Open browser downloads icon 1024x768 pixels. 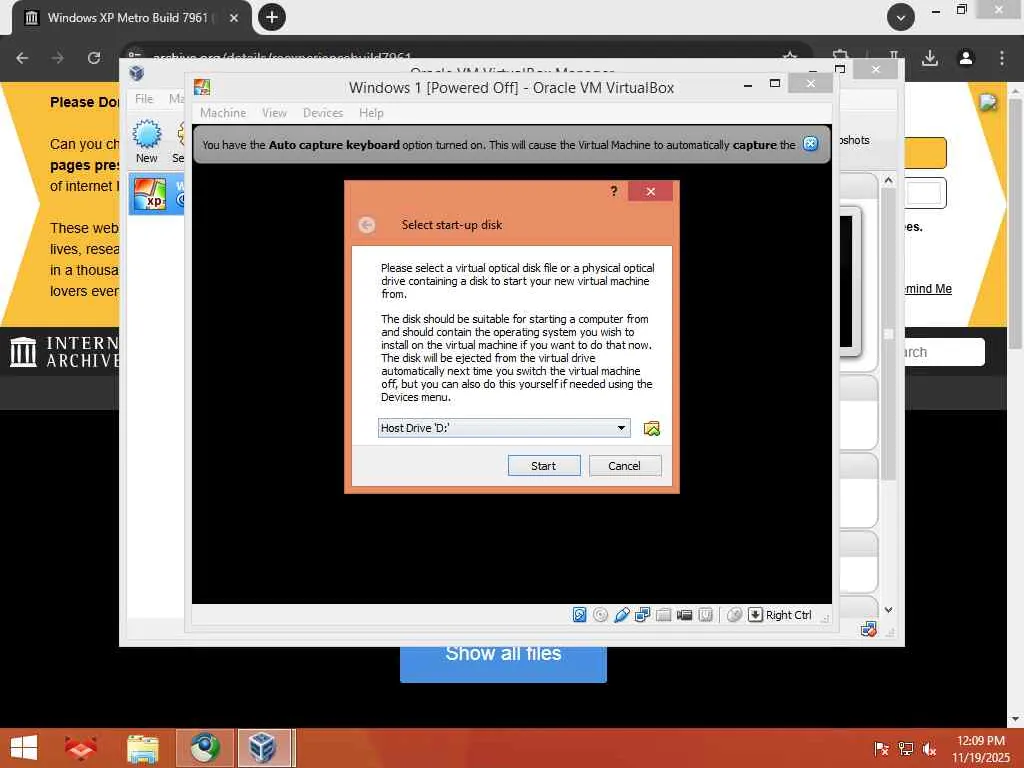click(x=930, y=58)
